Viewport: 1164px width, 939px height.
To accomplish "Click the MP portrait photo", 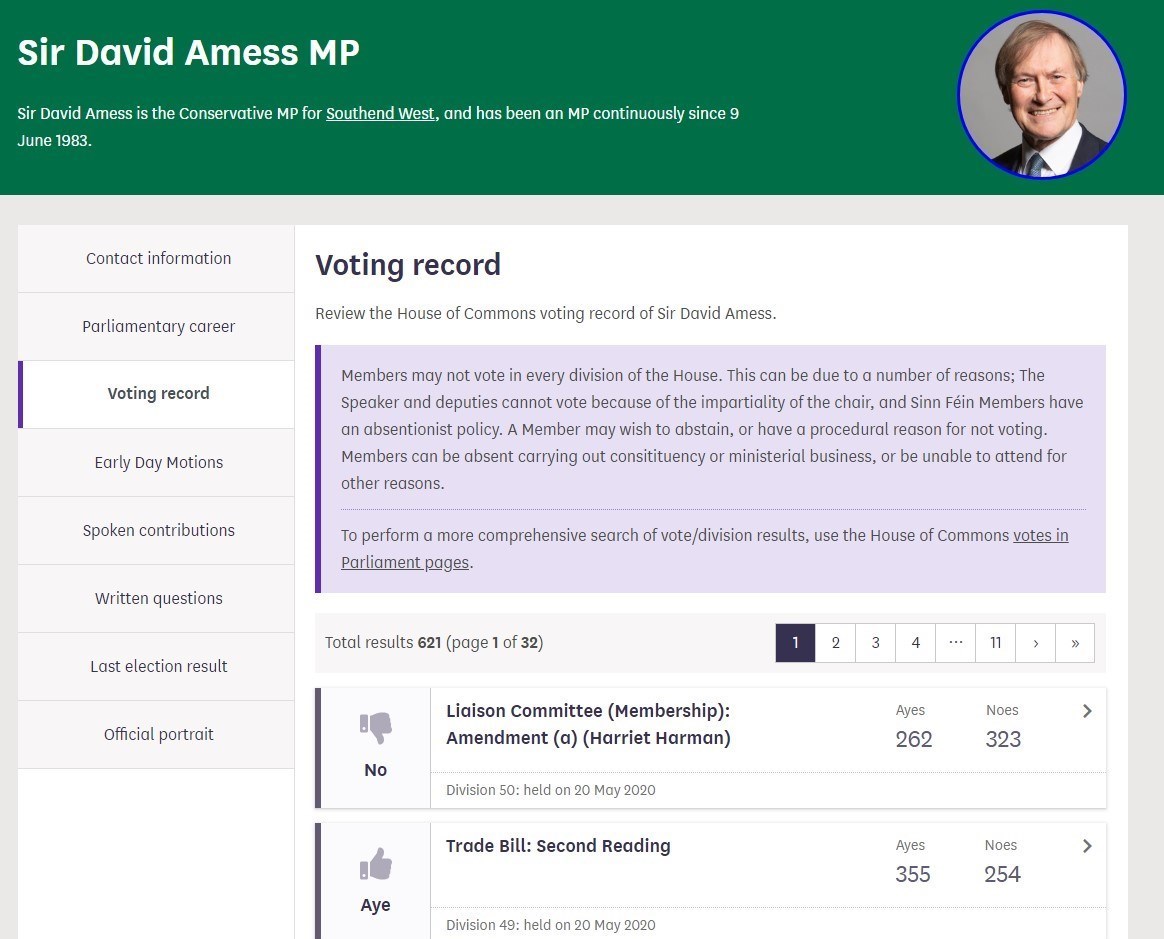I will tap(1042, 96).
